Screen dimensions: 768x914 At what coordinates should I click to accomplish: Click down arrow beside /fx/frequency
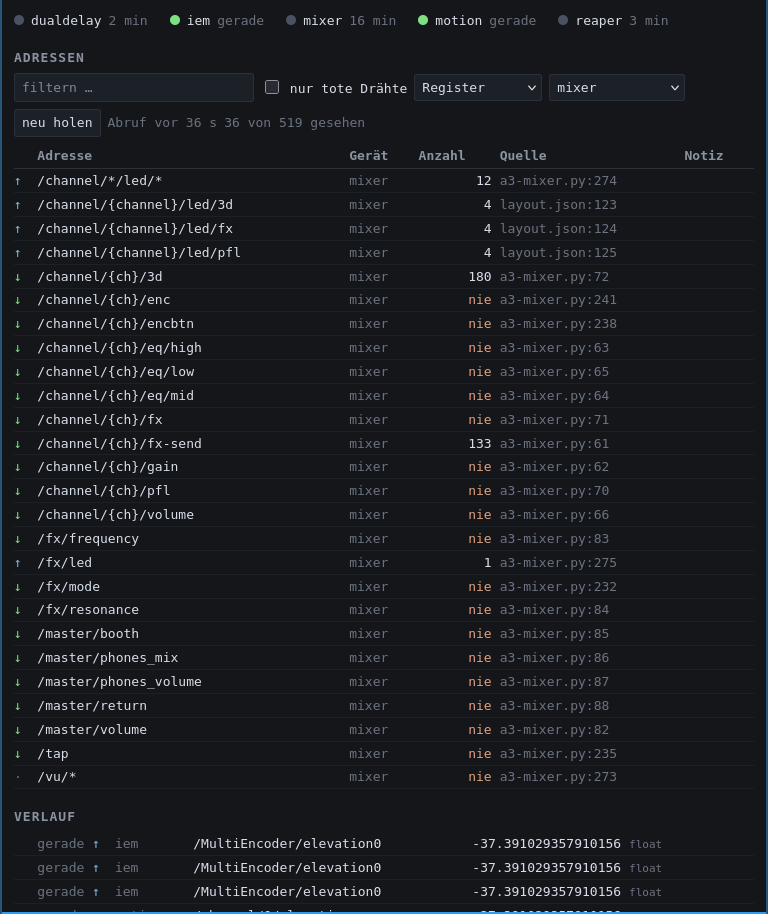(17, 539)
